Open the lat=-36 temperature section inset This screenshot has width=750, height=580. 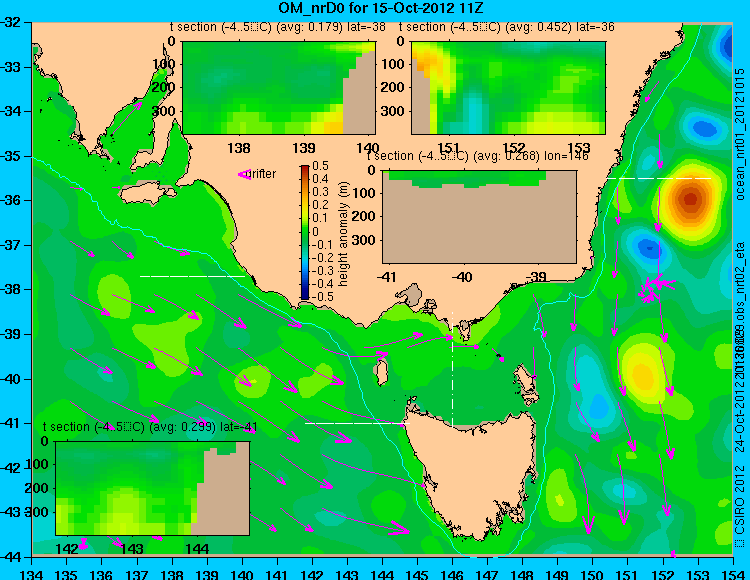[x=508, y=88]
